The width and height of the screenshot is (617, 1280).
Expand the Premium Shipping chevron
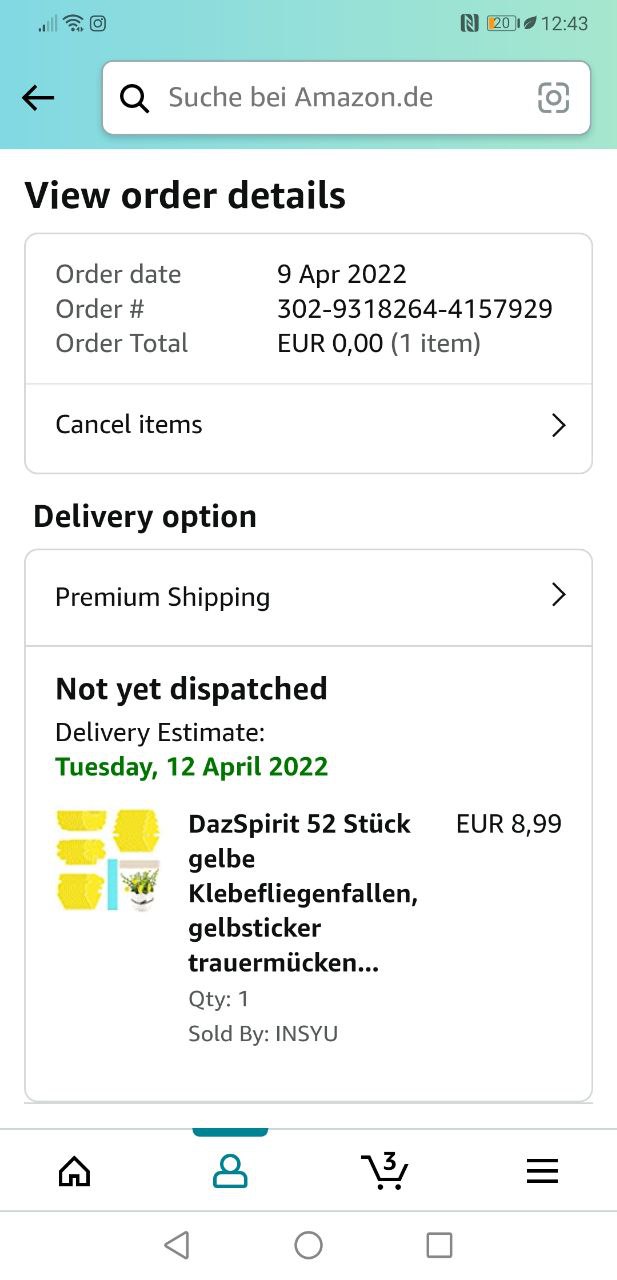(x=558, y=596)
